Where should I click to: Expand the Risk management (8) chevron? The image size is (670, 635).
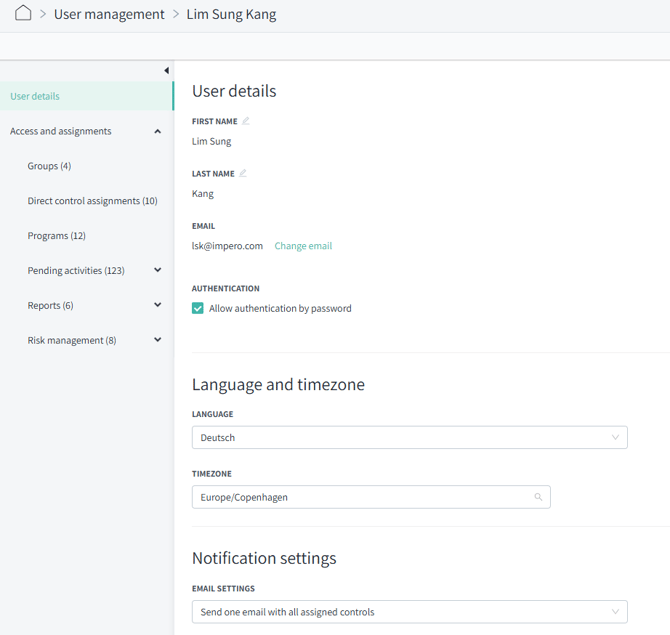coord(158,340)
